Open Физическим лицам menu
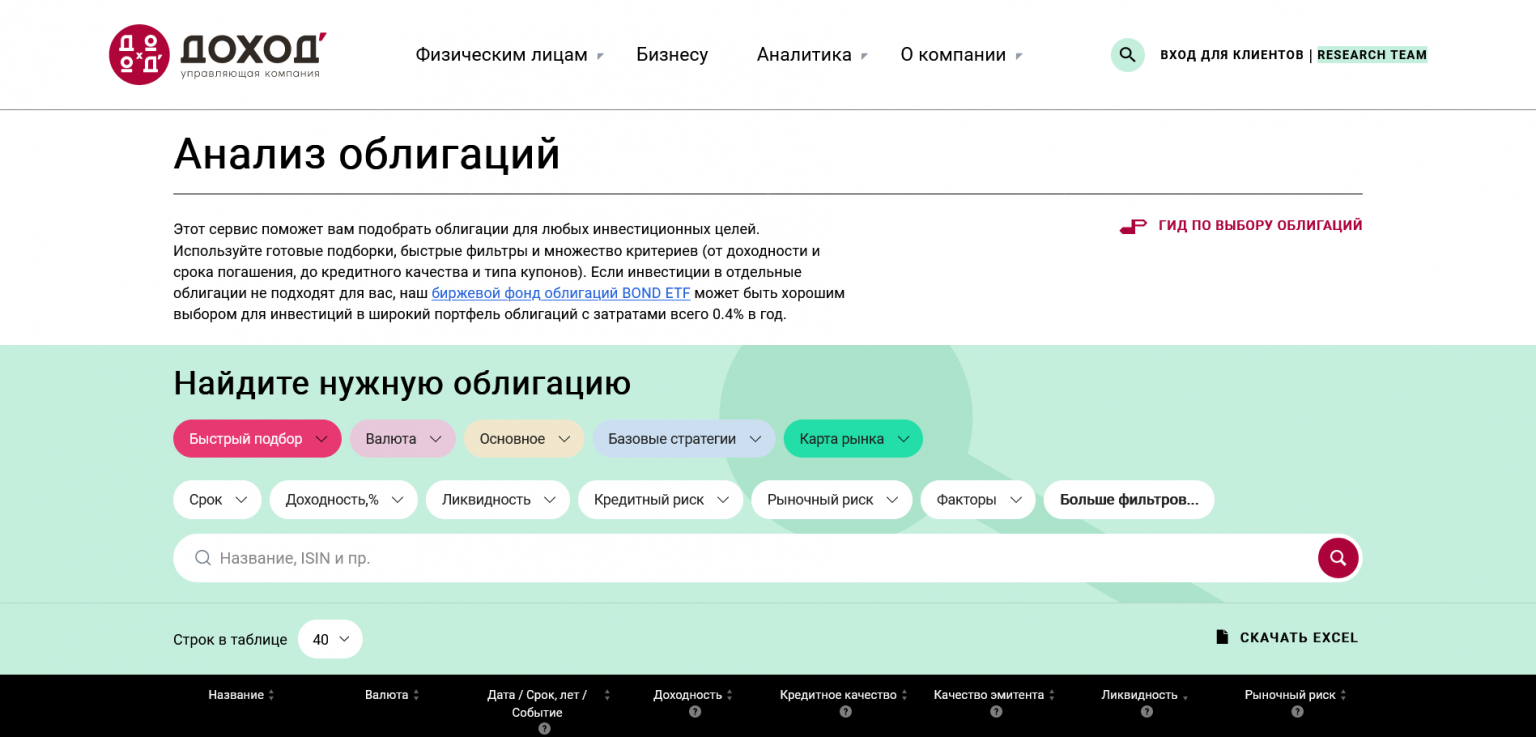The width and height of the screenshot is (1536, 737). click(x=509, y=55)
